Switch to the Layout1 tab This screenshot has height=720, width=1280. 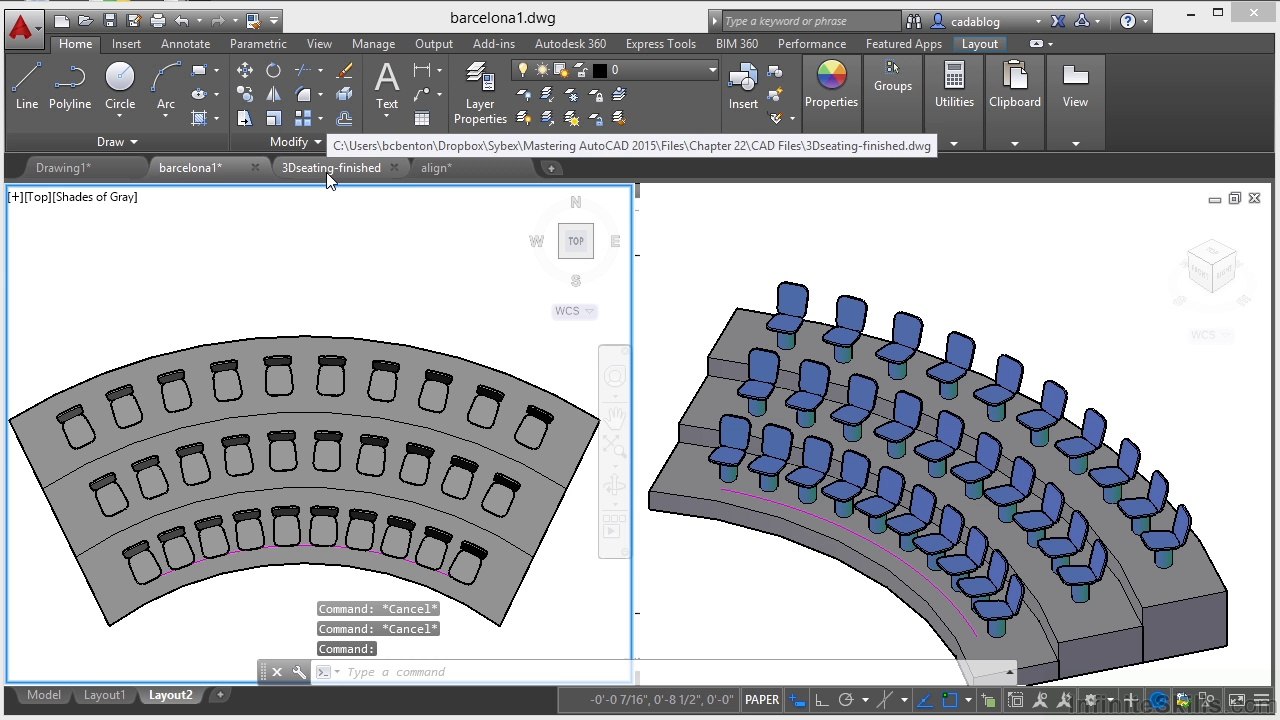coord(104,695)
